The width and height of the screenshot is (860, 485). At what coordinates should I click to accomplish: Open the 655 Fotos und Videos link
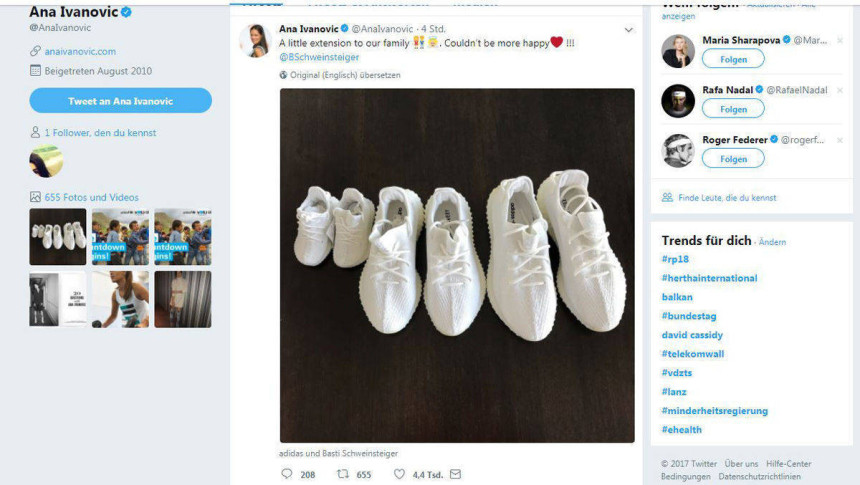pos(91,197)
